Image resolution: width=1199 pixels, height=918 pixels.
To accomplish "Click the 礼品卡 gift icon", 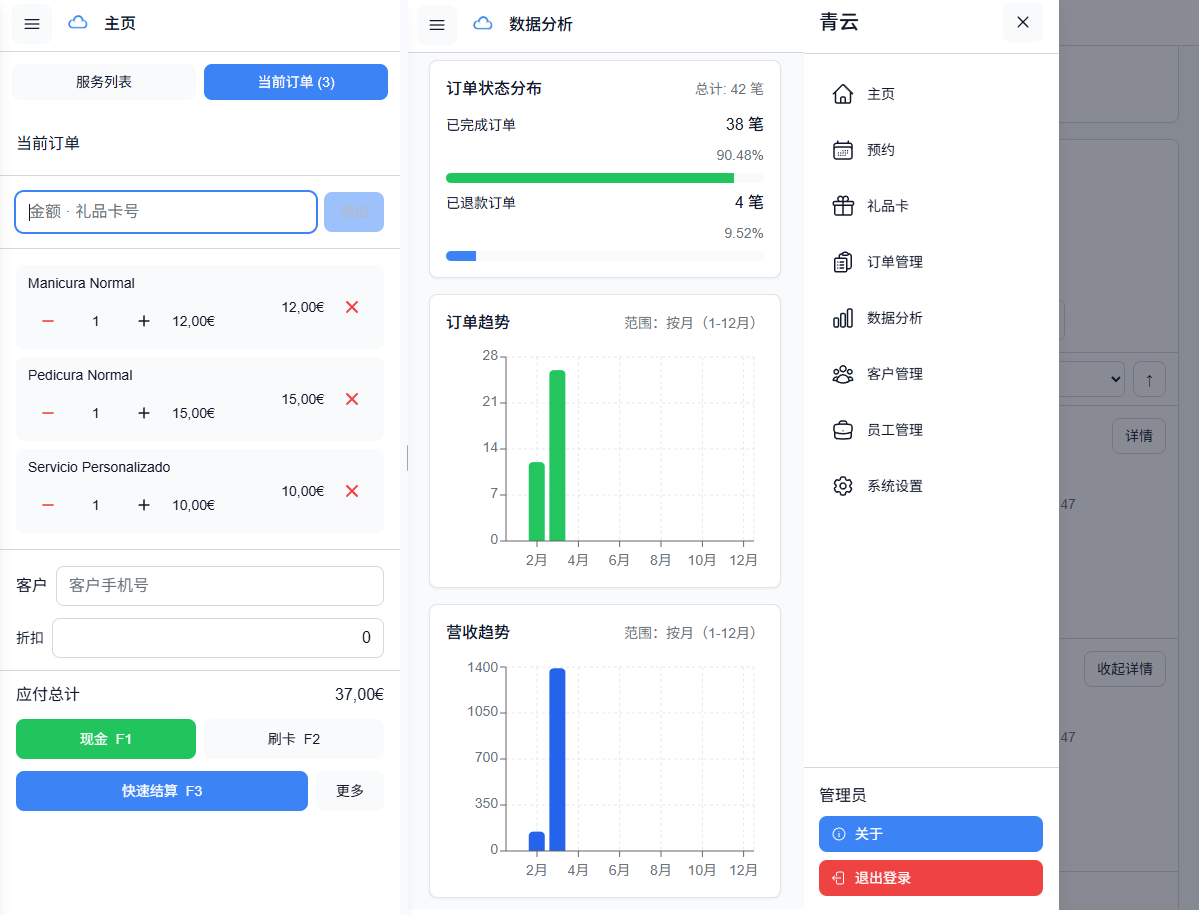I will [843, 206].
